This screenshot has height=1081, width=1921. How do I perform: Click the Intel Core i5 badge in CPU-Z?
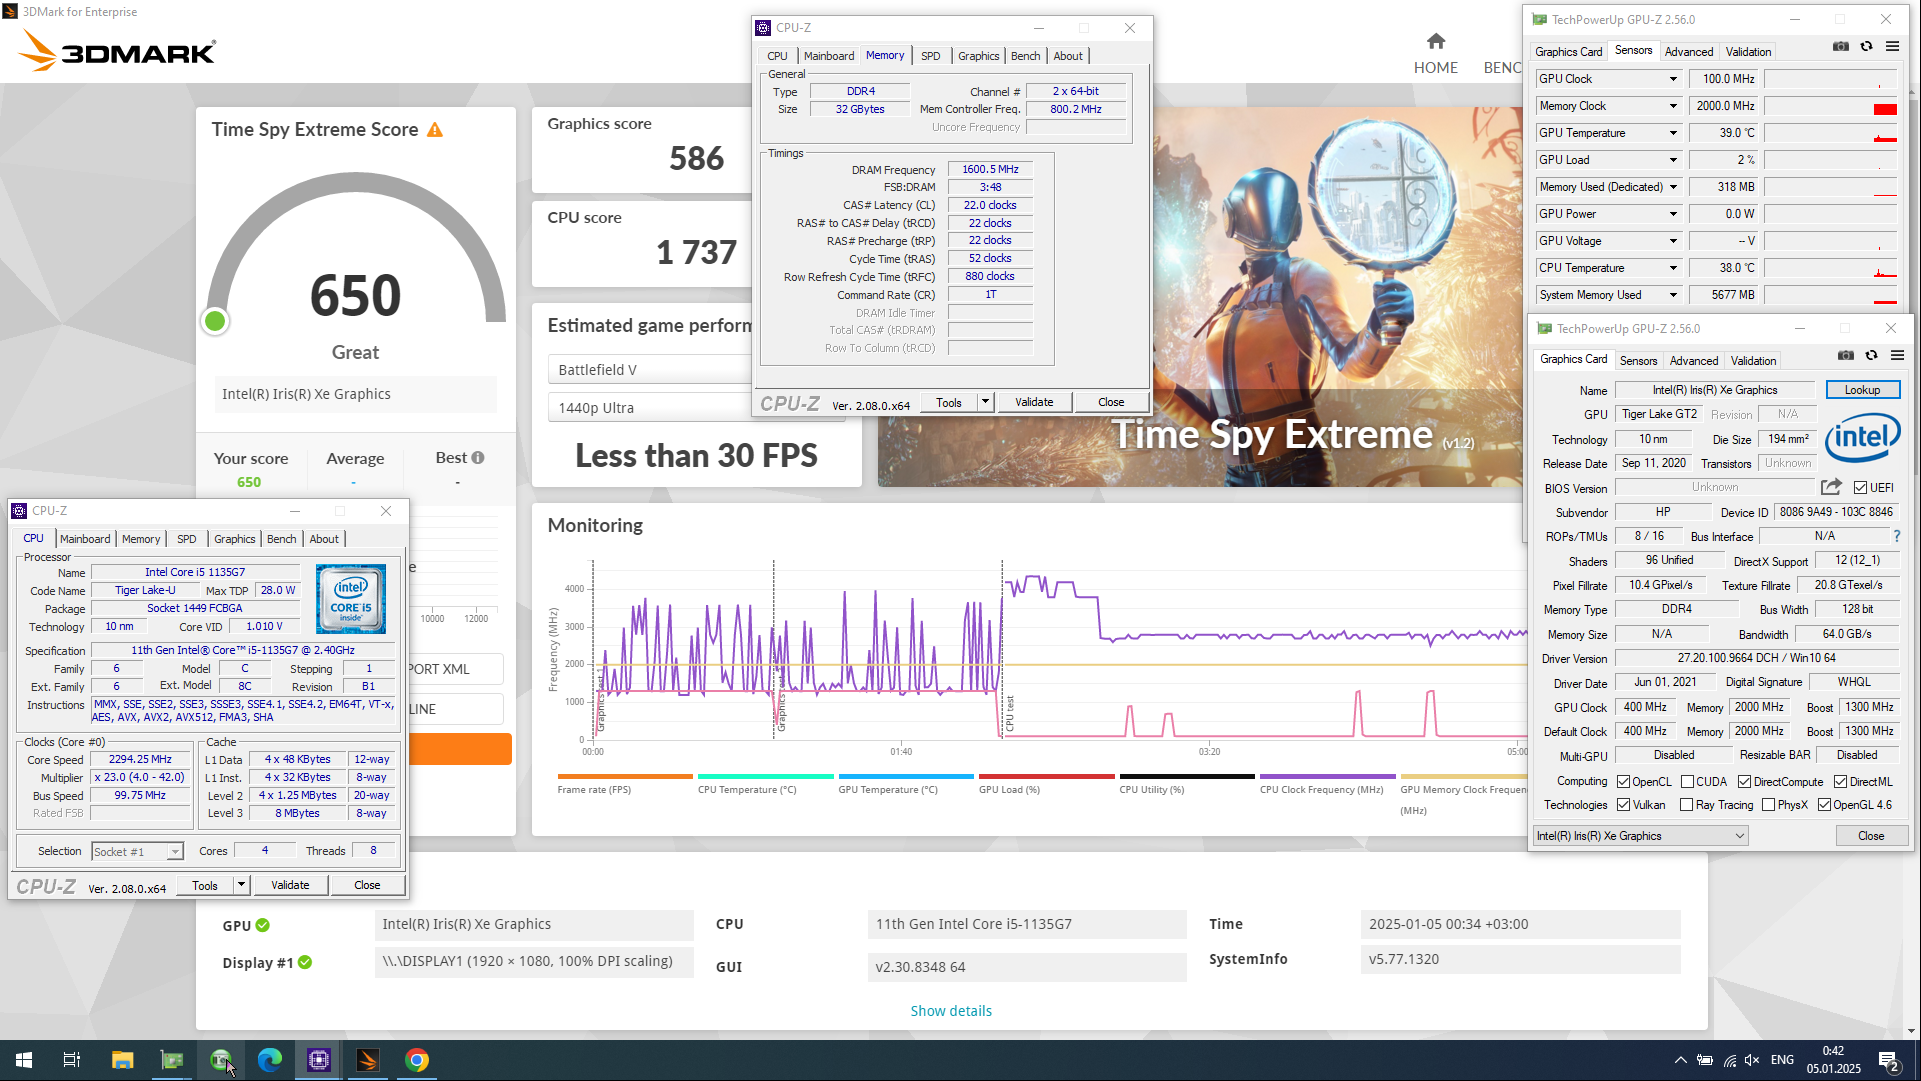351,598
